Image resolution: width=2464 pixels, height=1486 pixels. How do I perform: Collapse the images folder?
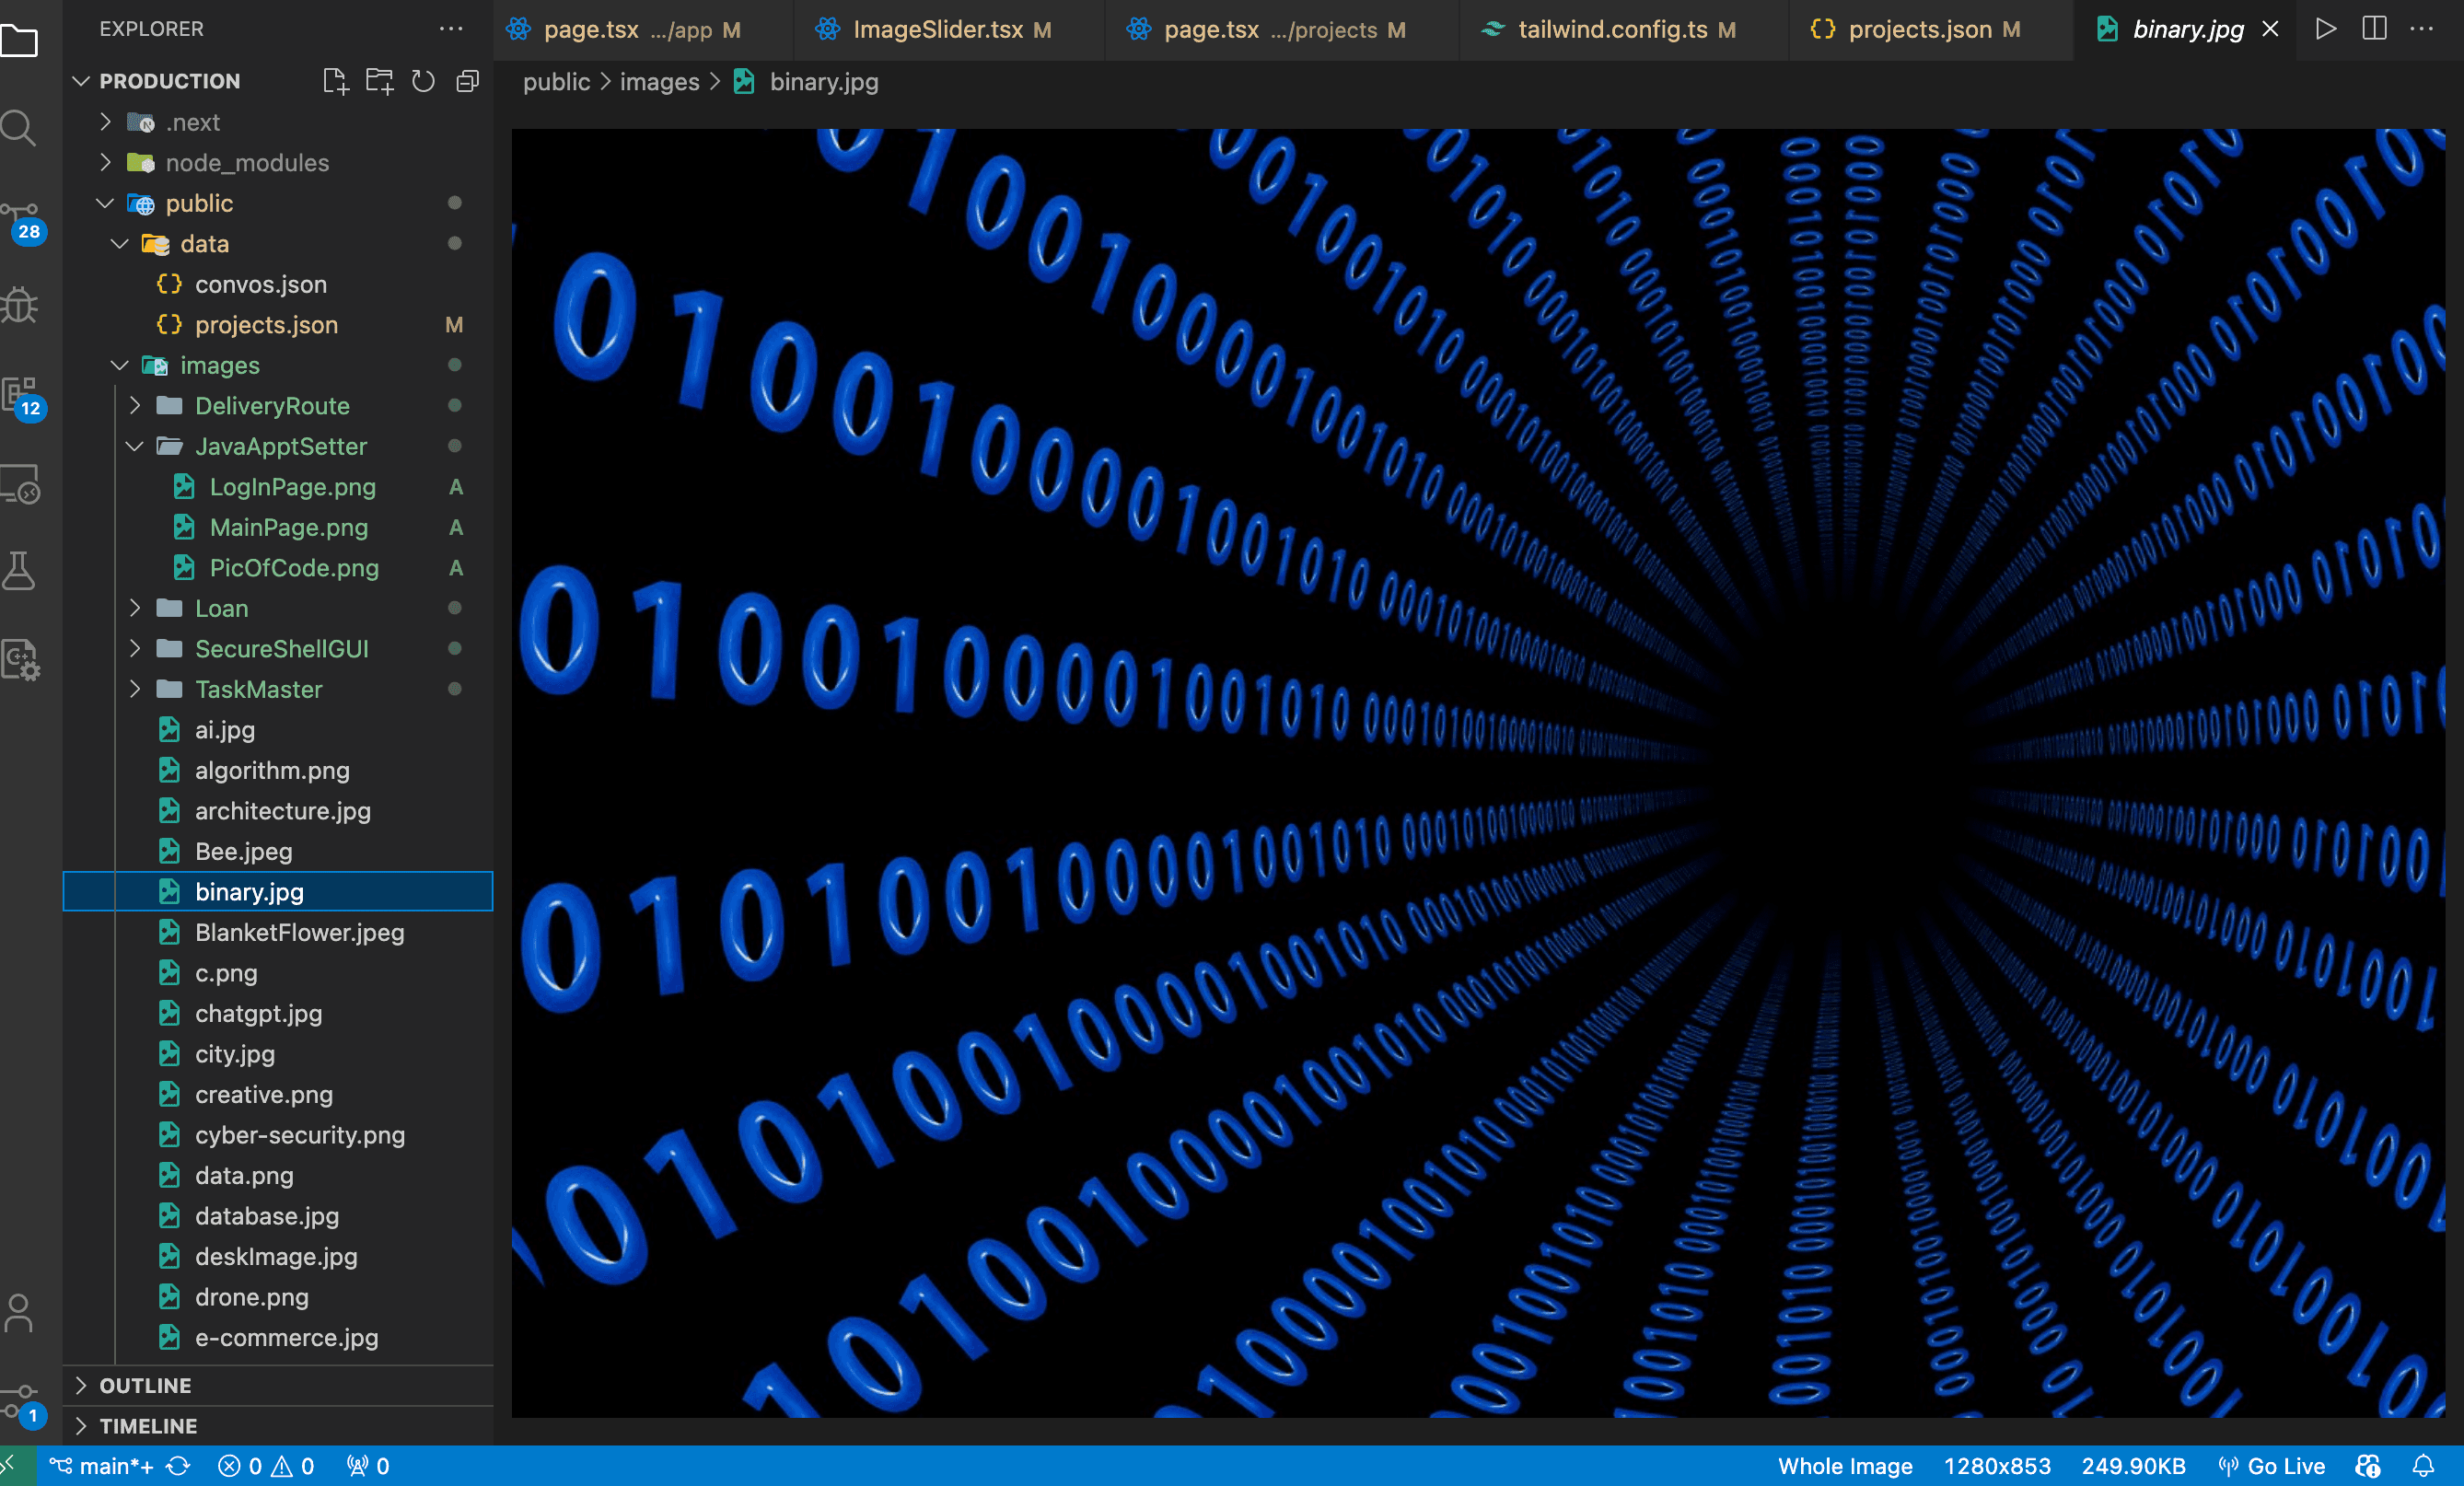[120, 365]
